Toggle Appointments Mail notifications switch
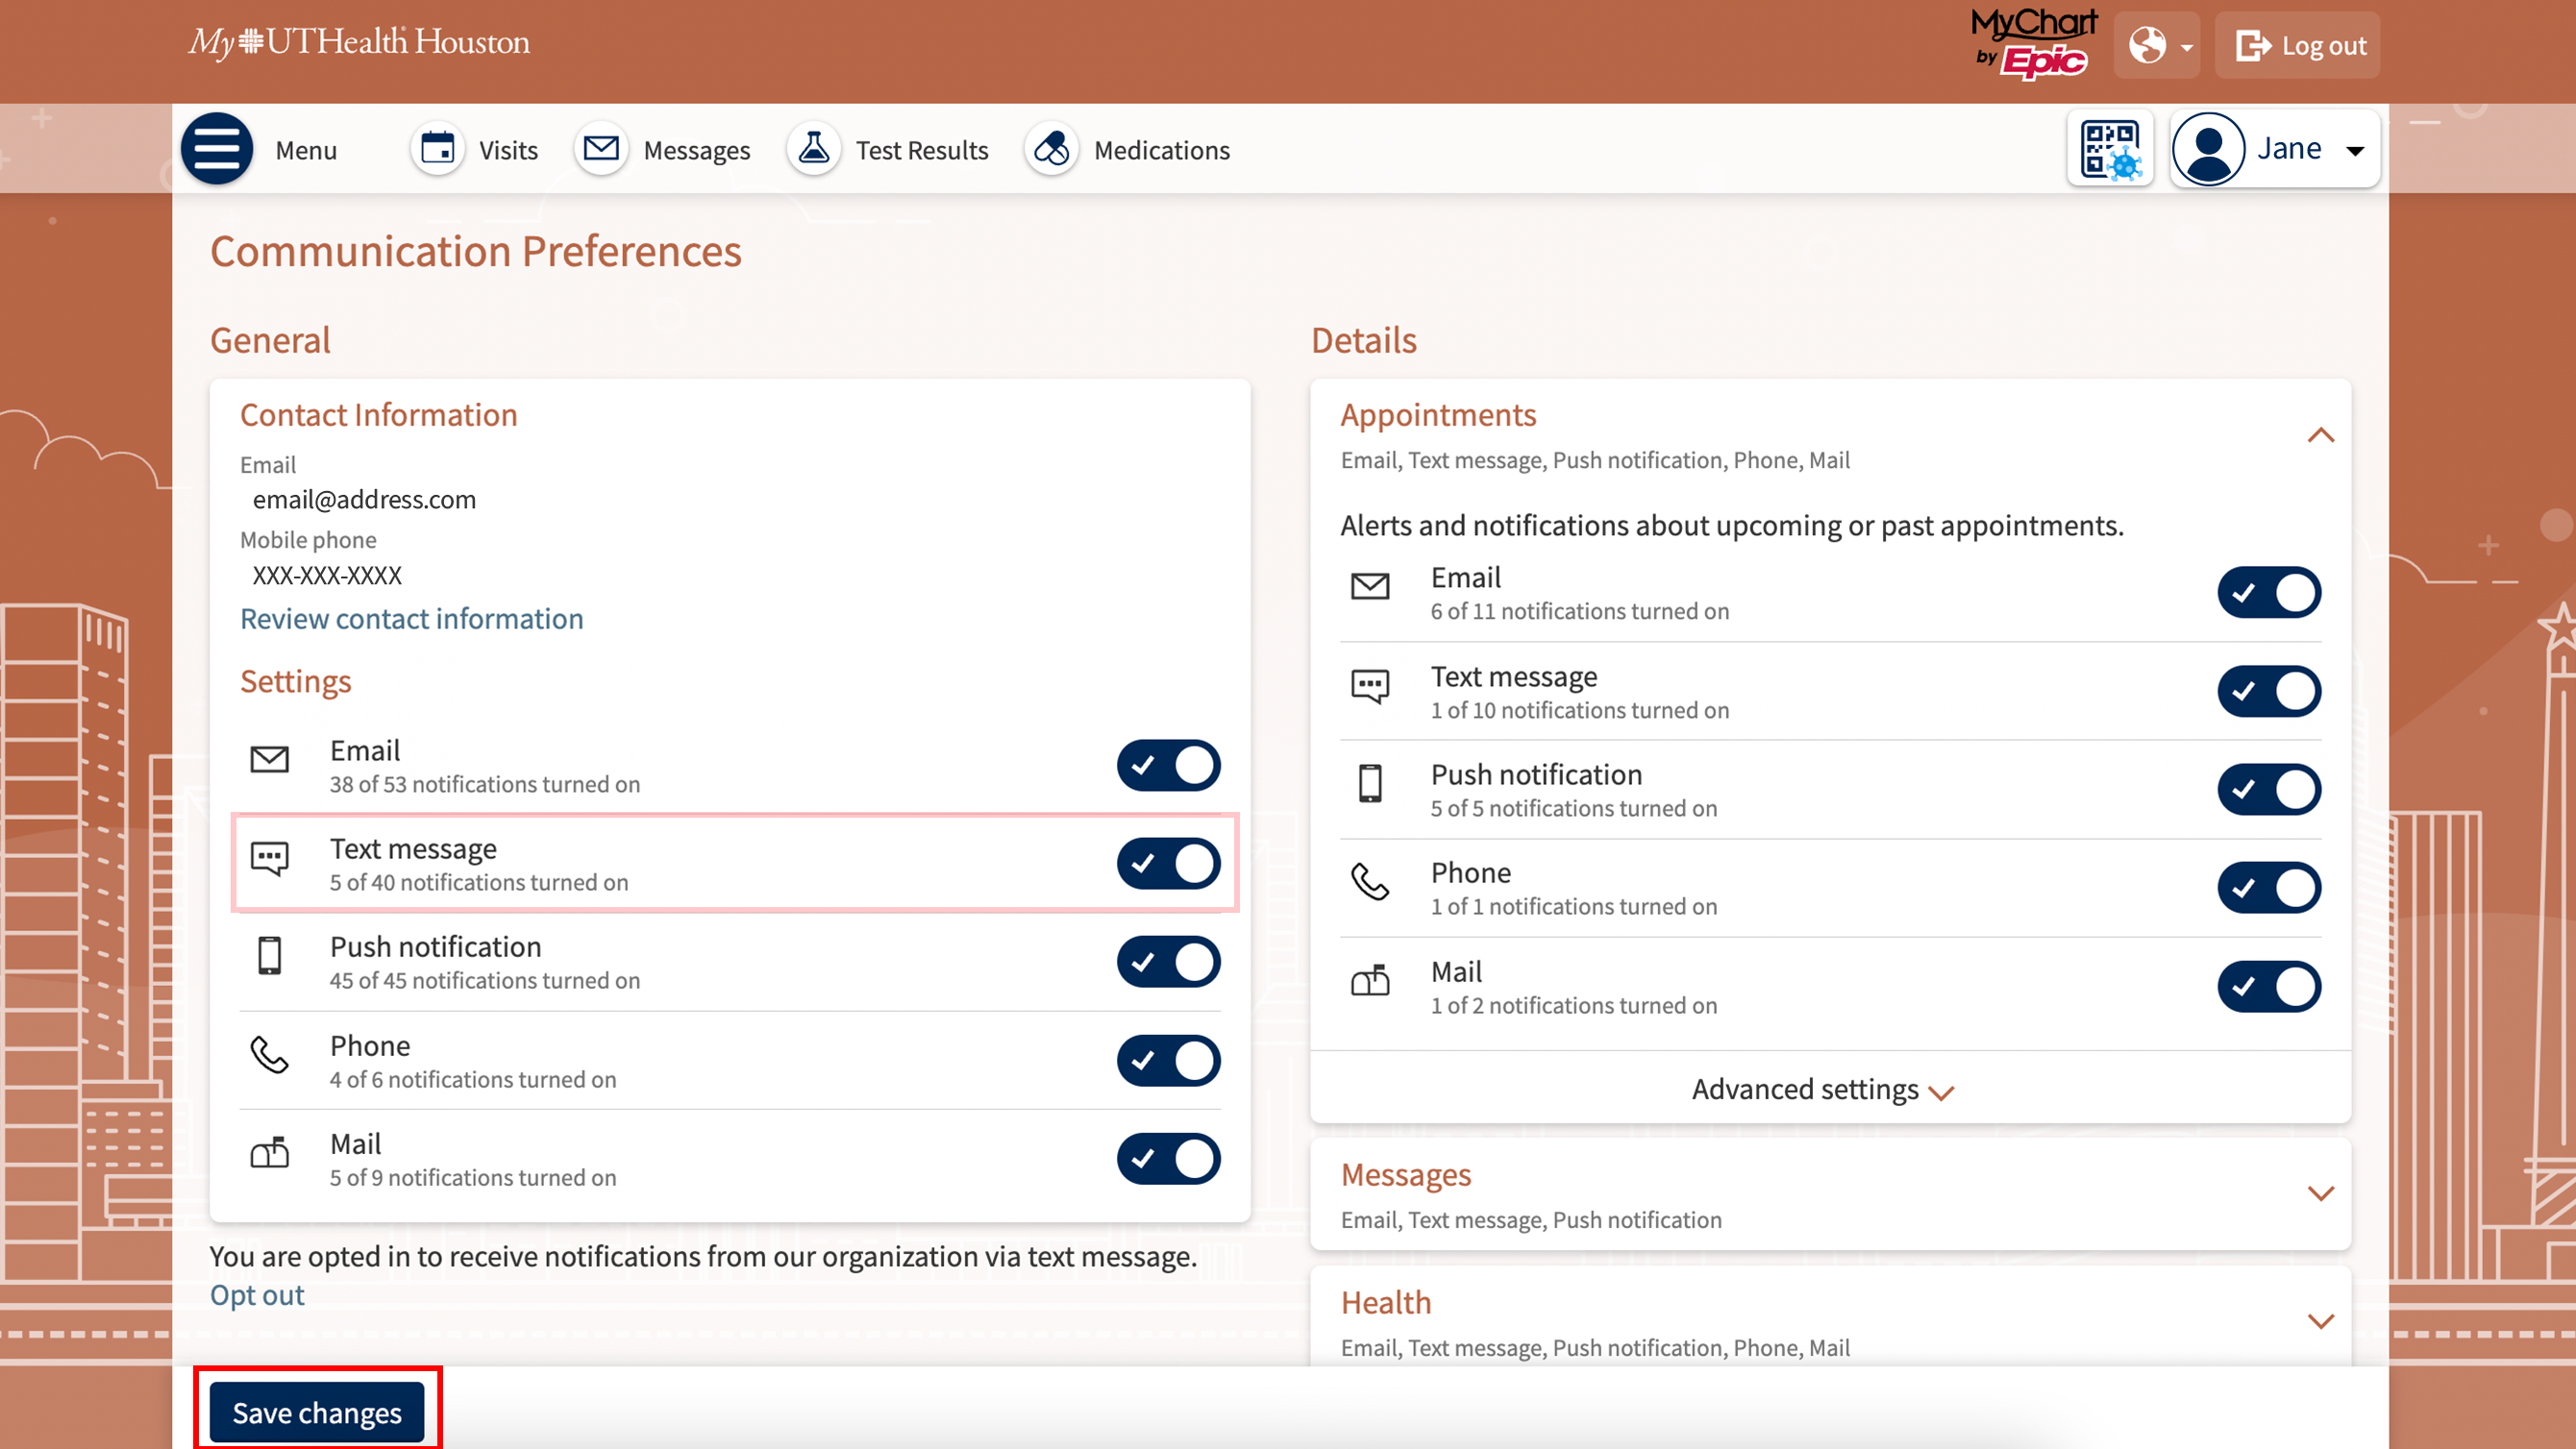2576x1449 pixels. (x=2268, y=987)
